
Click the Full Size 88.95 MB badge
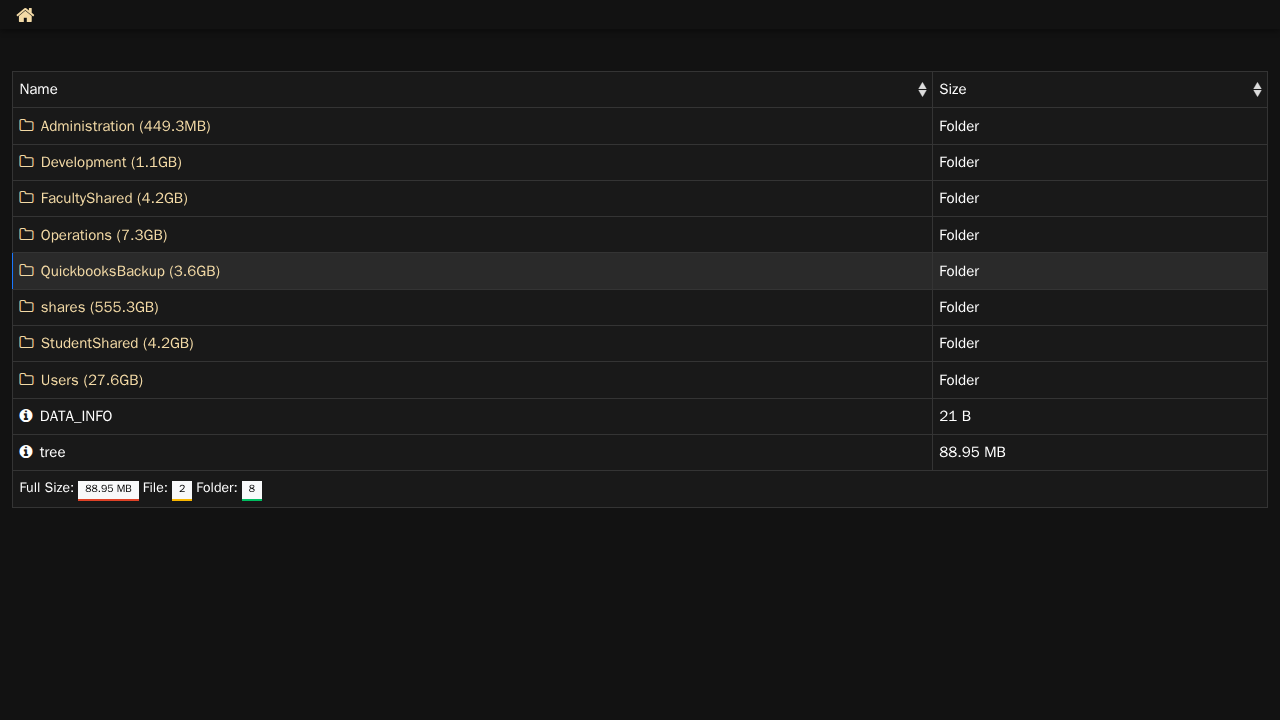point(108,489)
